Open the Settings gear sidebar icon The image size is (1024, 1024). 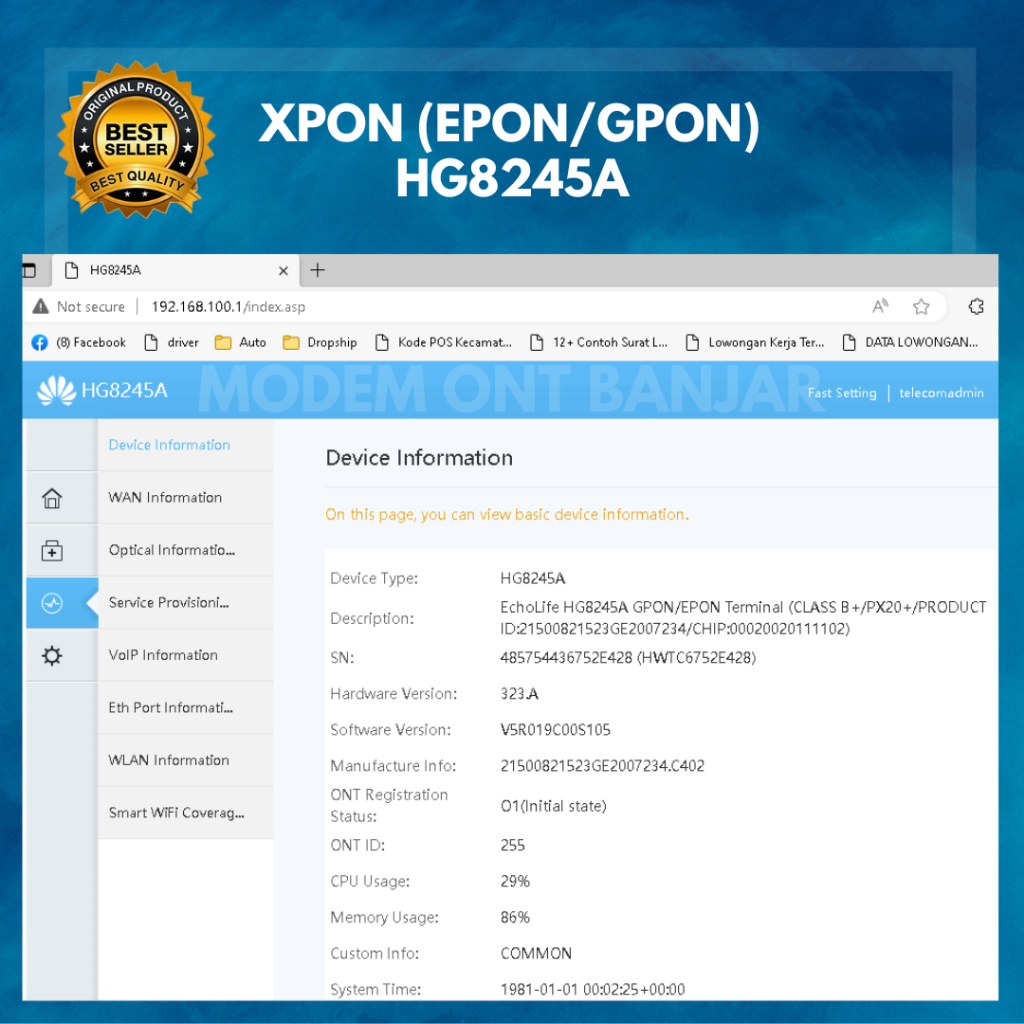52,656
